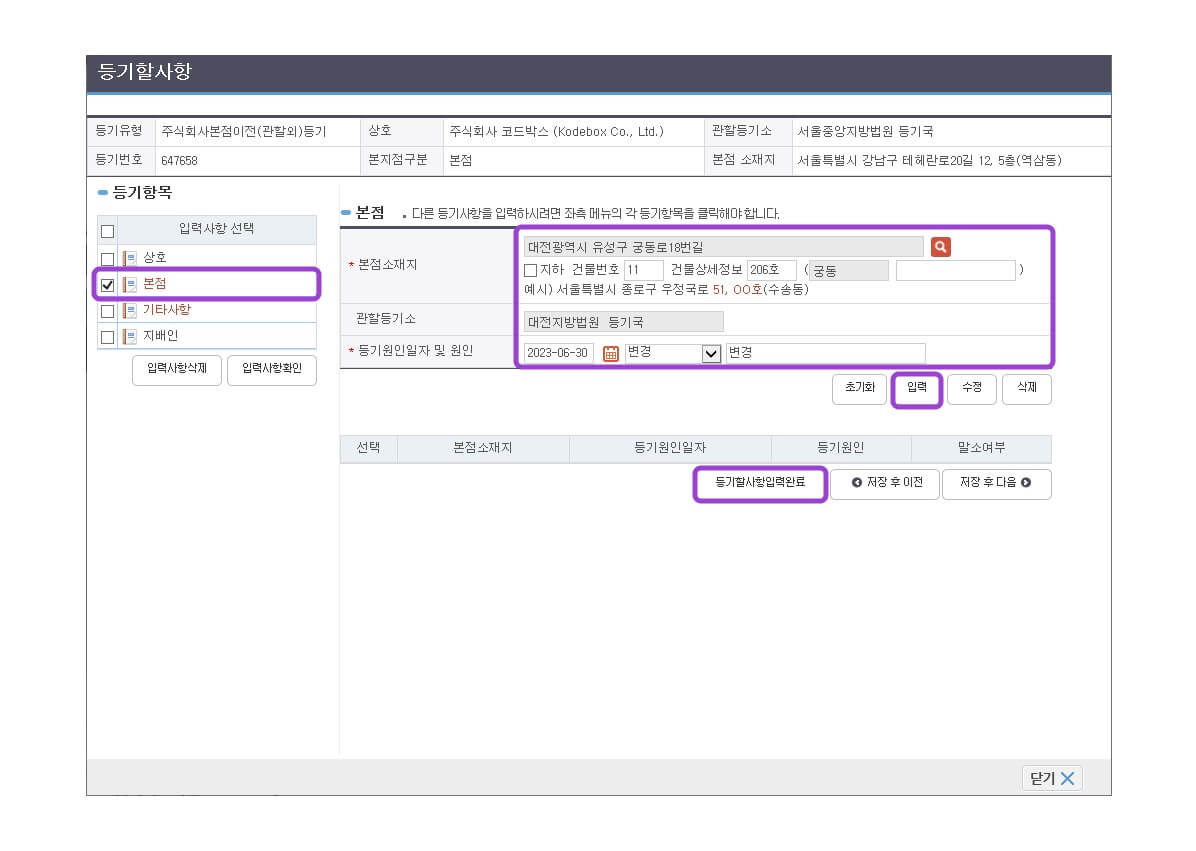Open the 변경 registration cause dropdown
1196x851 pixels.
711,353
